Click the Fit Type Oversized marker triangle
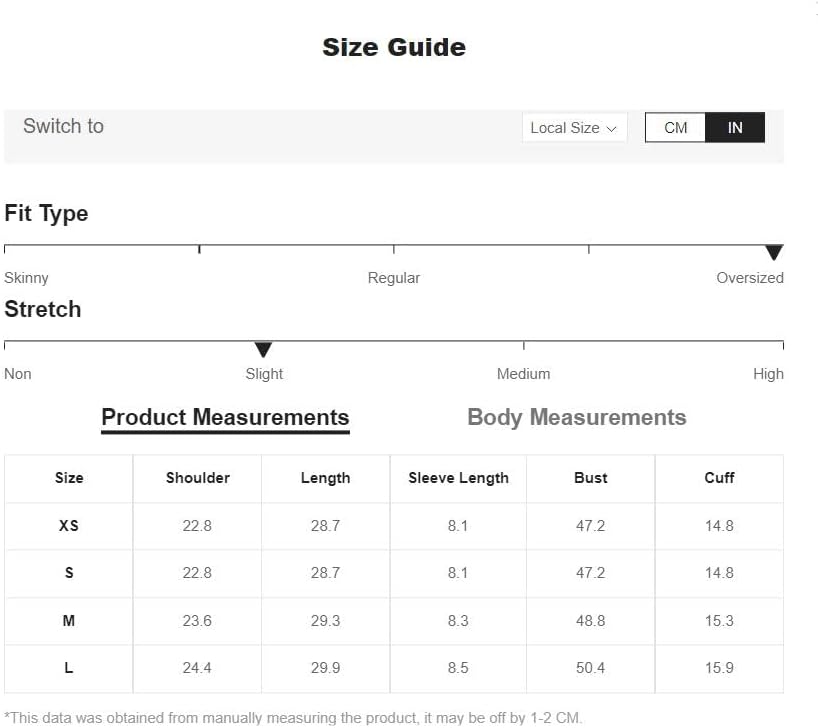The height and width of the screenshot is (728, 818). click(774, 252)
